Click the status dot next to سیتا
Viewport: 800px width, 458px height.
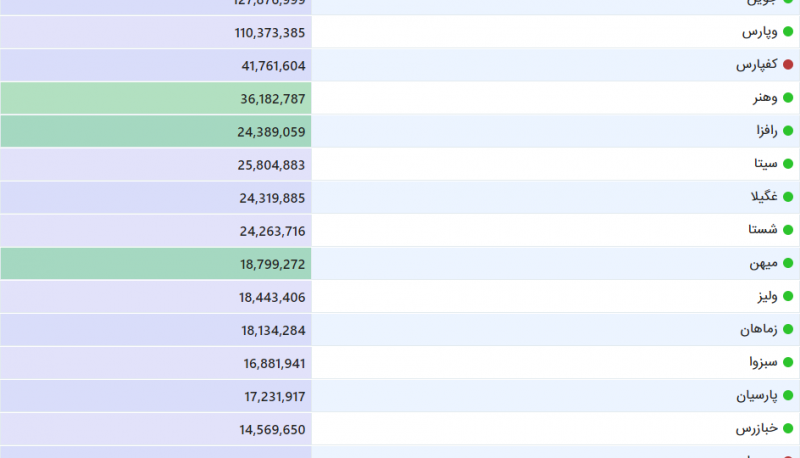788,164
